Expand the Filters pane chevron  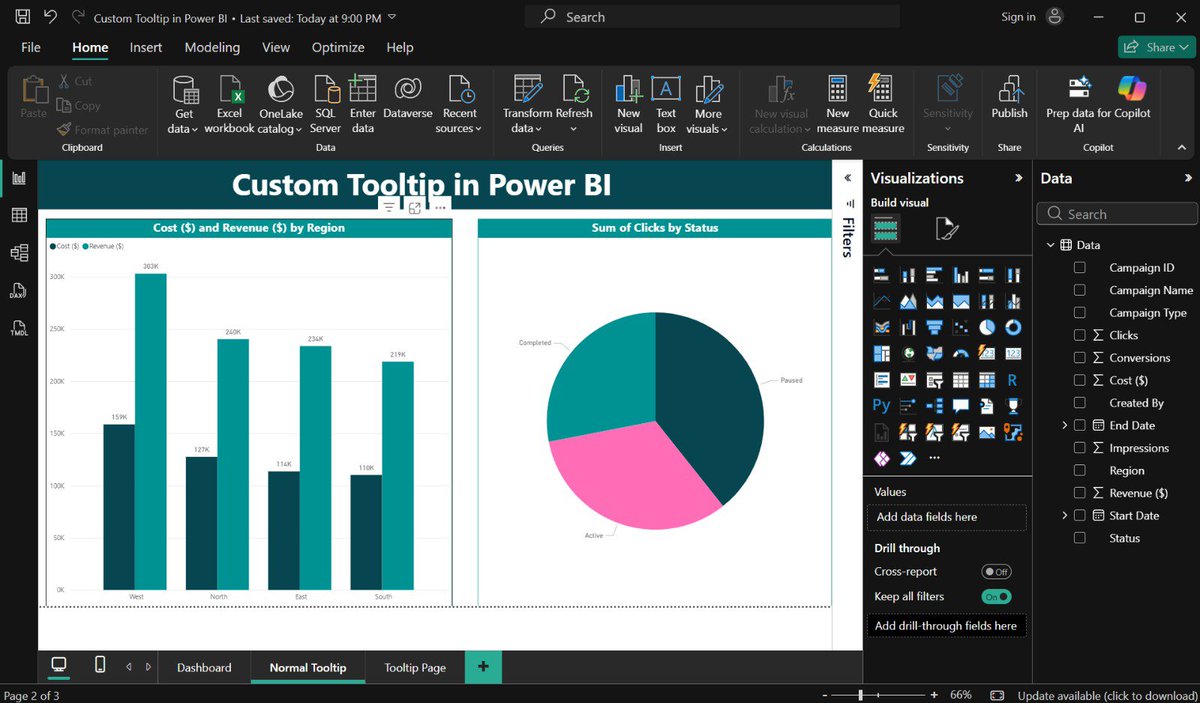pos(848,178)
